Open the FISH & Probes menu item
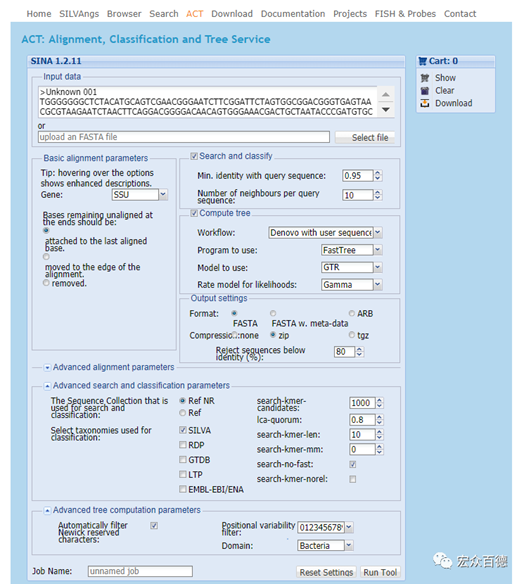This screenshot has height=584, width=524. click(x=405, y=14)
